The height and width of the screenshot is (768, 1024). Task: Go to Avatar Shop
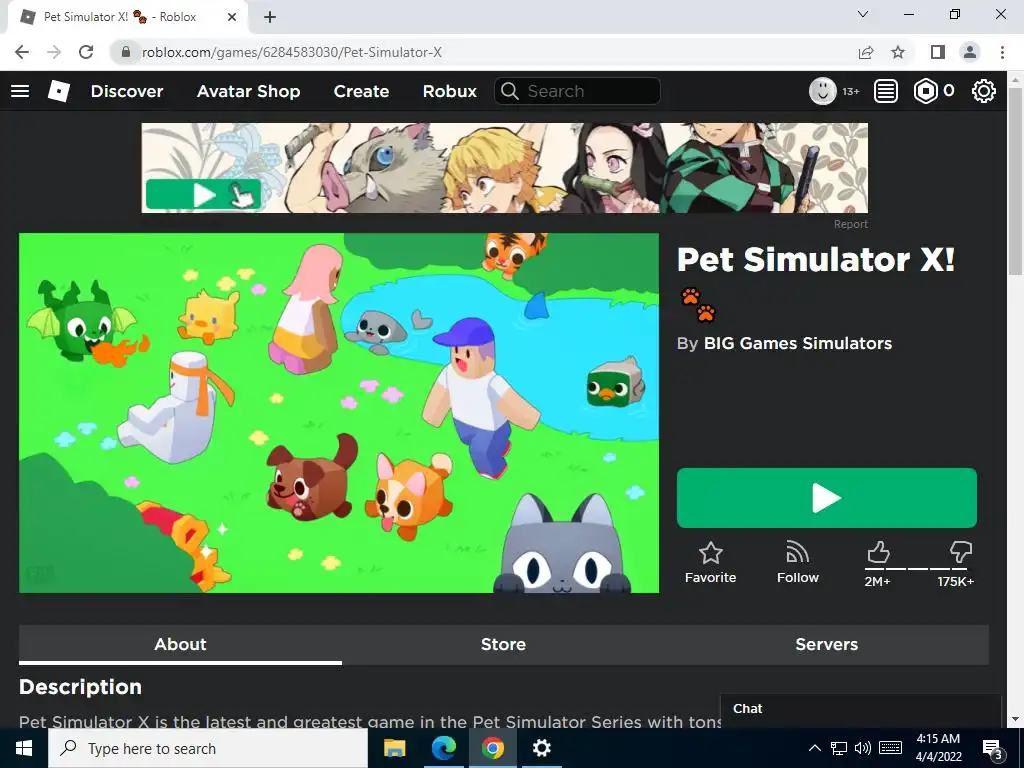[248, 91]
